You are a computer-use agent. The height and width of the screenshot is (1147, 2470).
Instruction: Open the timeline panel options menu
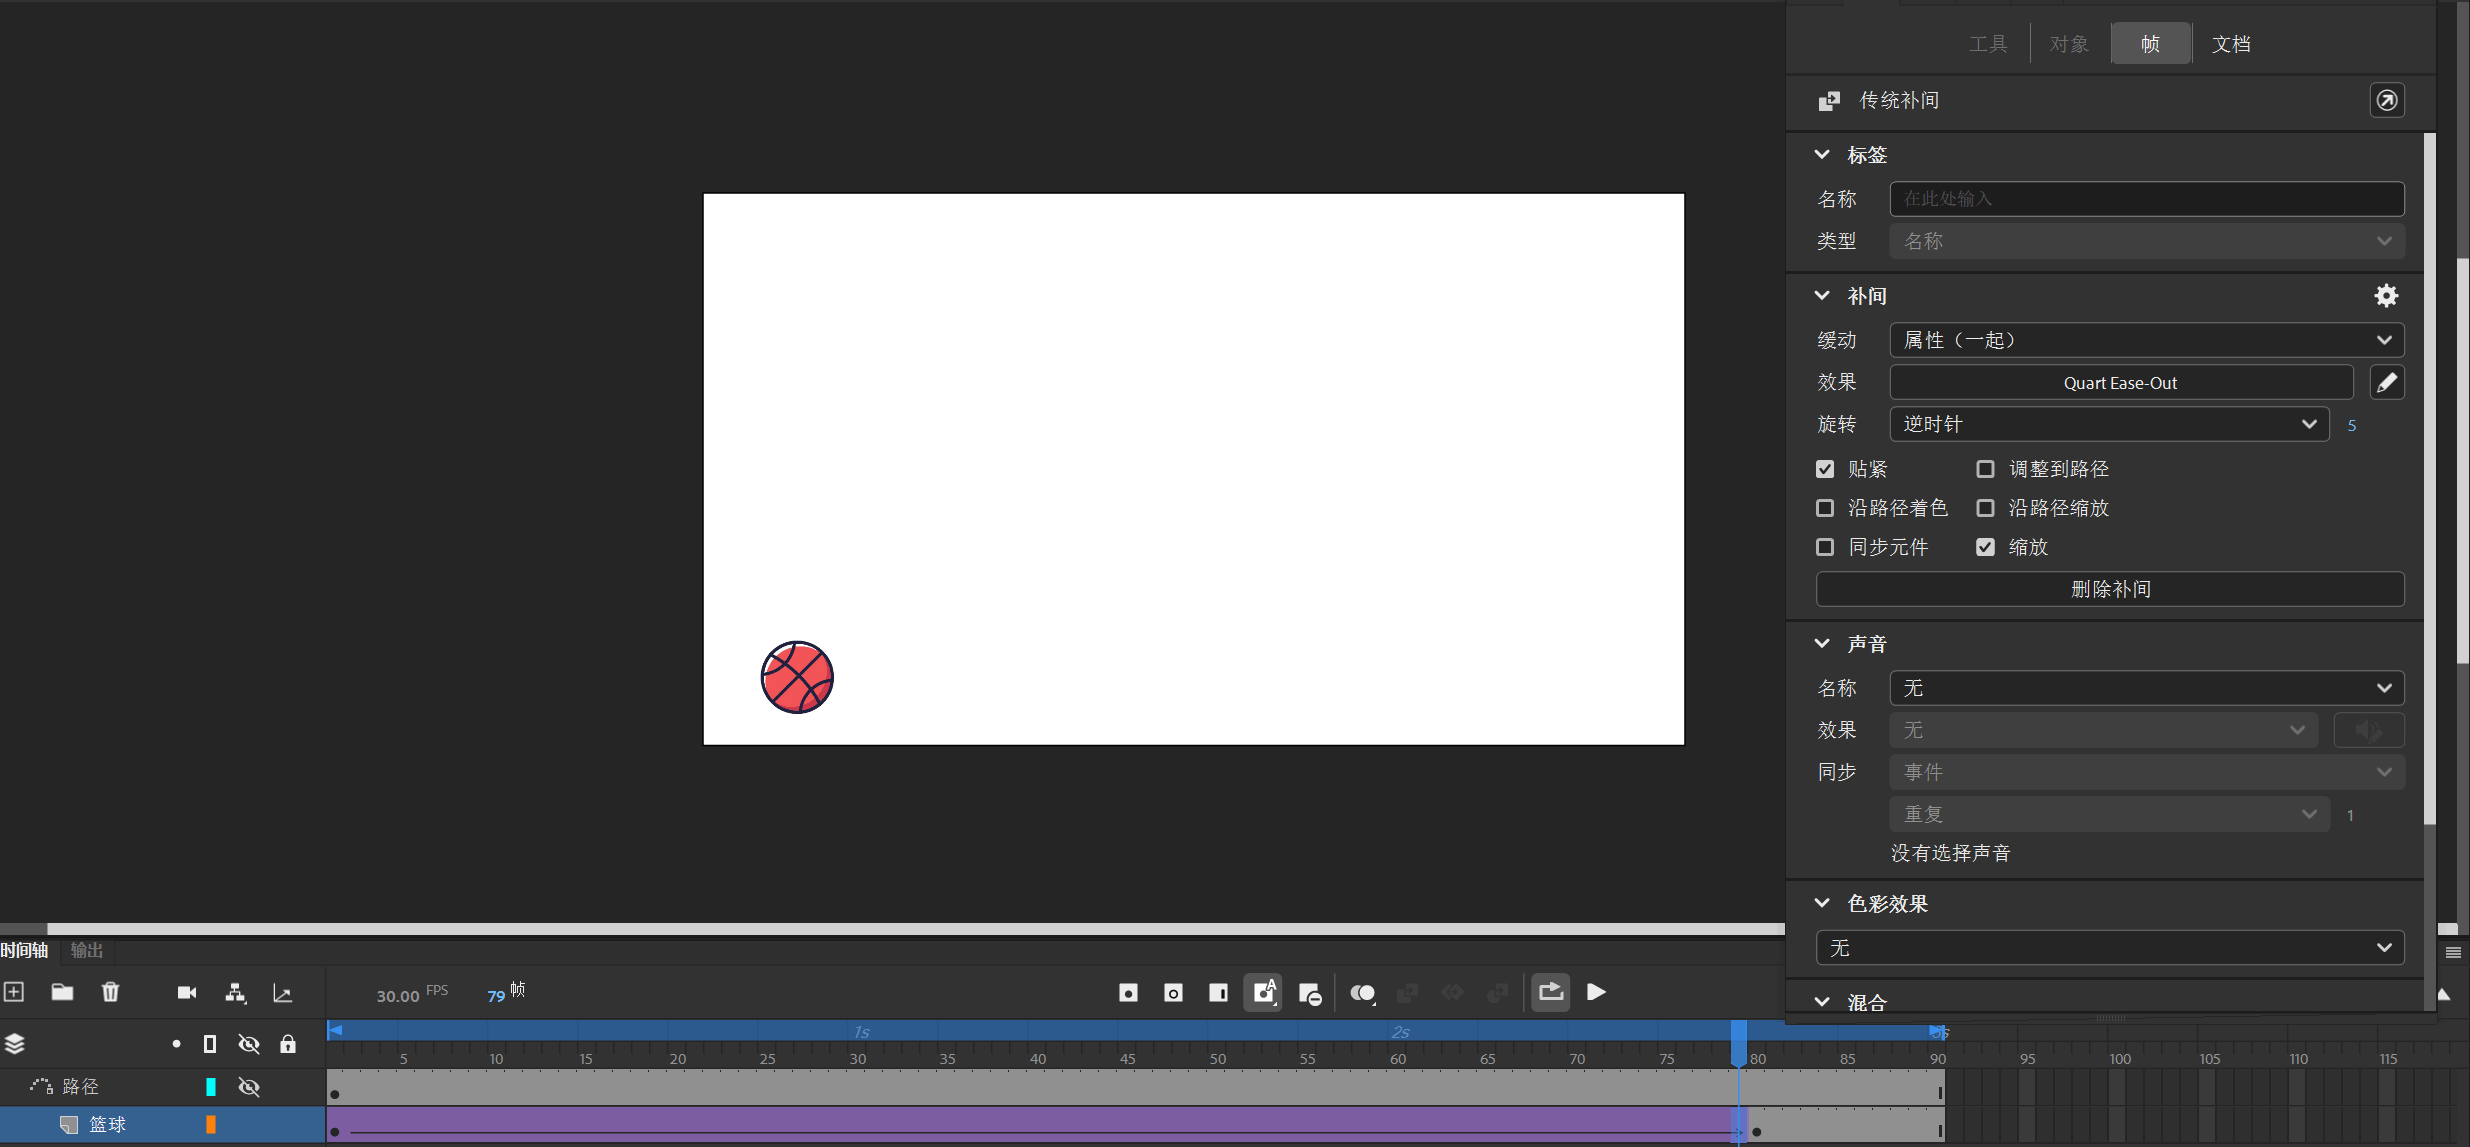pyautogui.click(x=2453, y=952)
